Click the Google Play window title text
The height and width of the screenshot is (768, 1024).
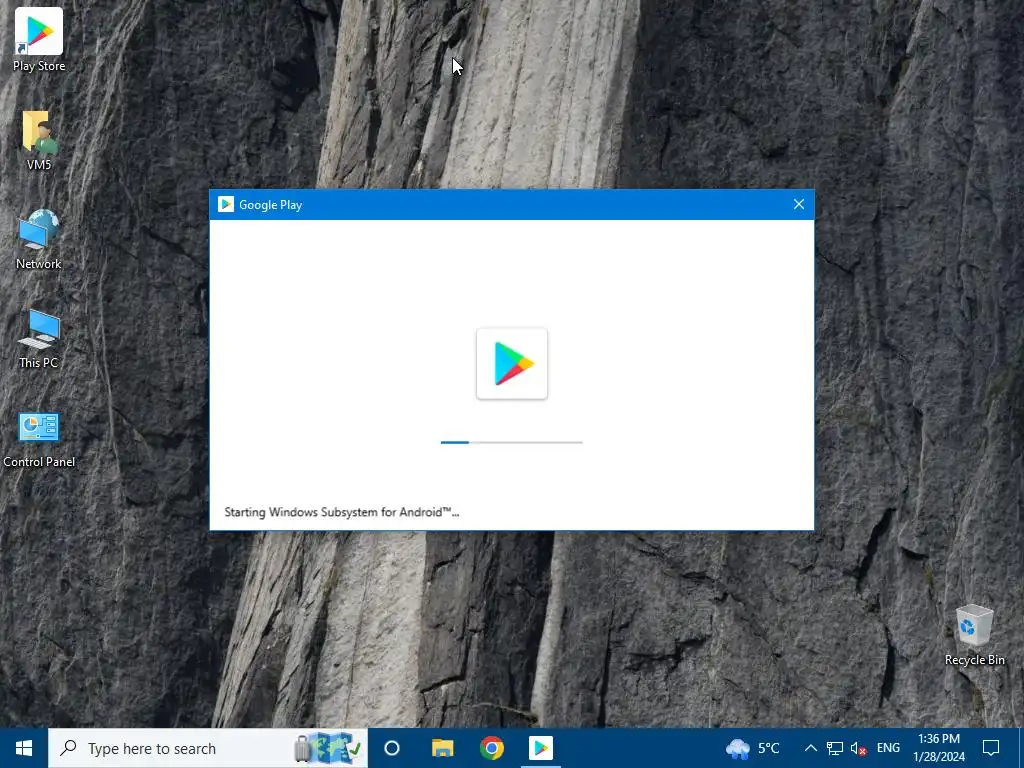pyautogui.click(x=270, y=204)
